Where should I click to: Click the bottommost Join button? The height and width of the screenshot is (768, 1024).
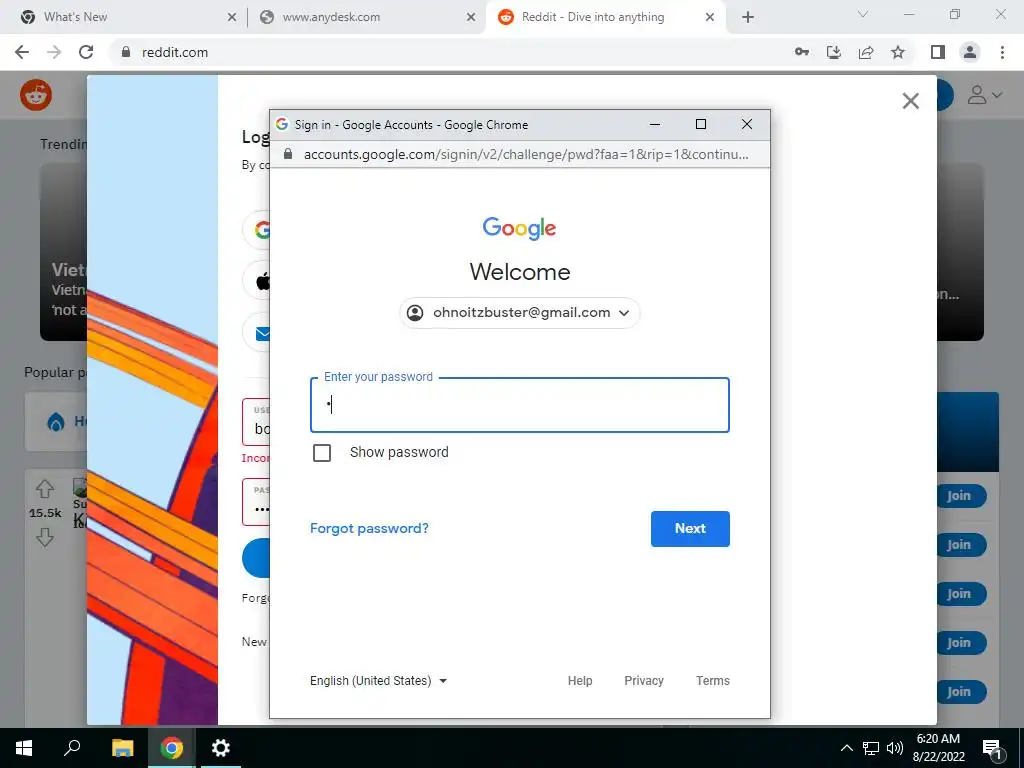click(x=959, y=692)
